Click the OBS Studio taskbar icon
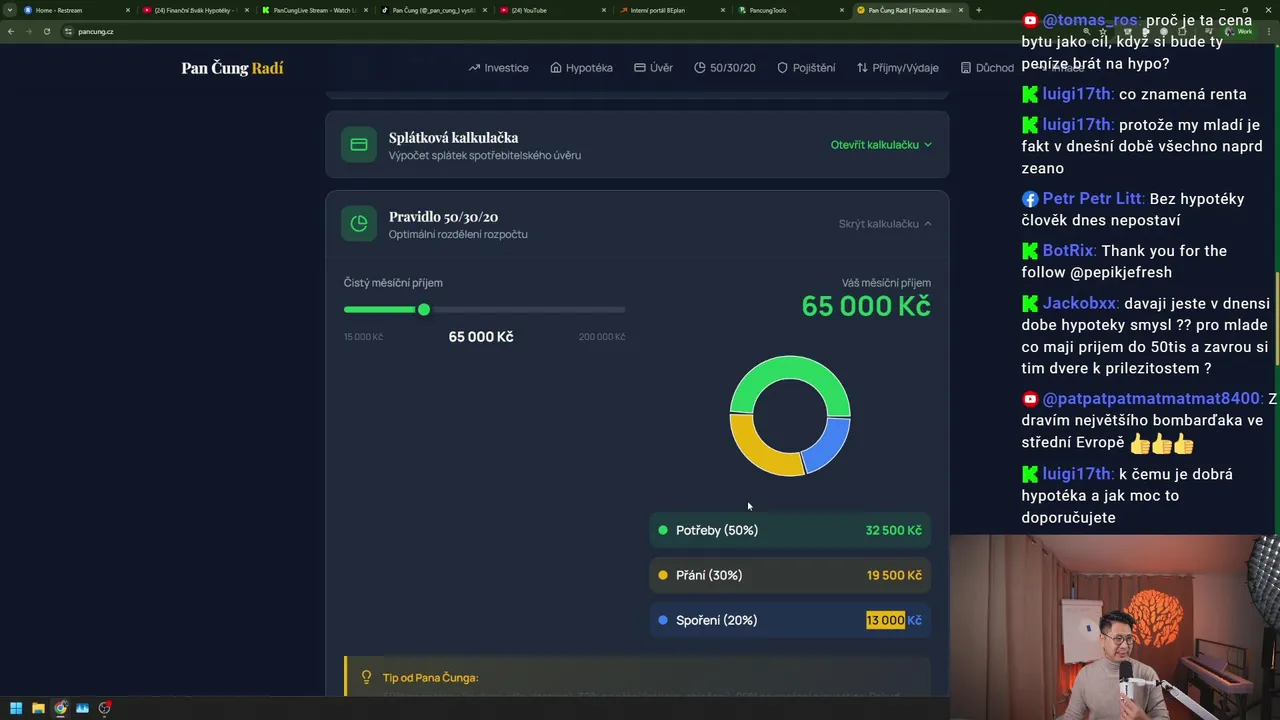Viewport: 1280px width, 720px height. (x=104, y=708)
